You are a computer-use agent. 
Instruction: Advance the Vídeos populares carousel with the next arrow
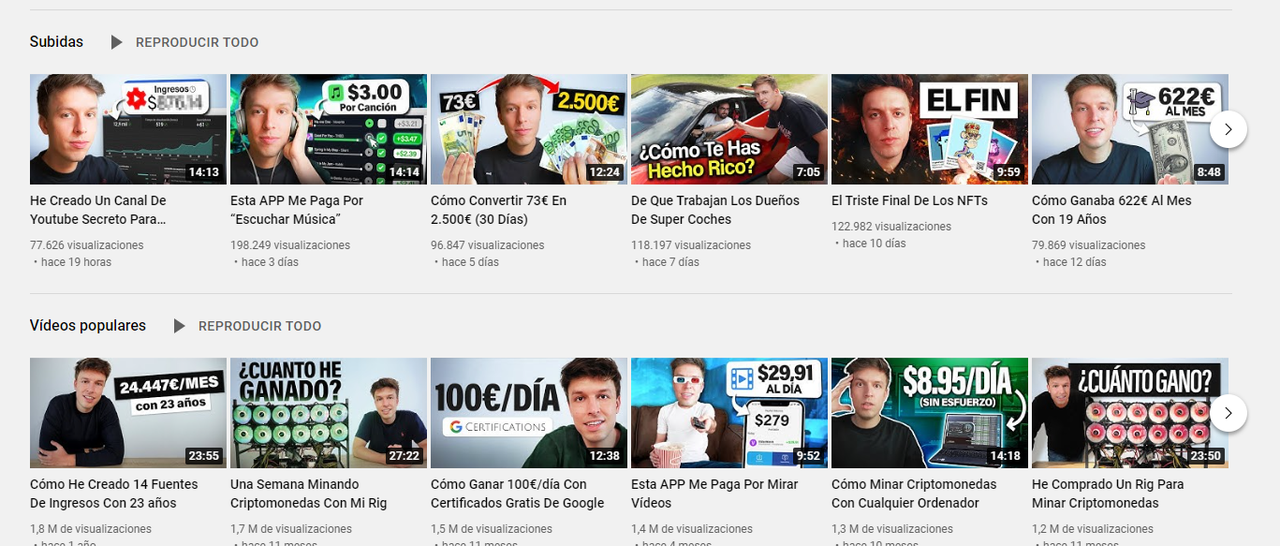pyautogui.click(x=1228, y=413)
